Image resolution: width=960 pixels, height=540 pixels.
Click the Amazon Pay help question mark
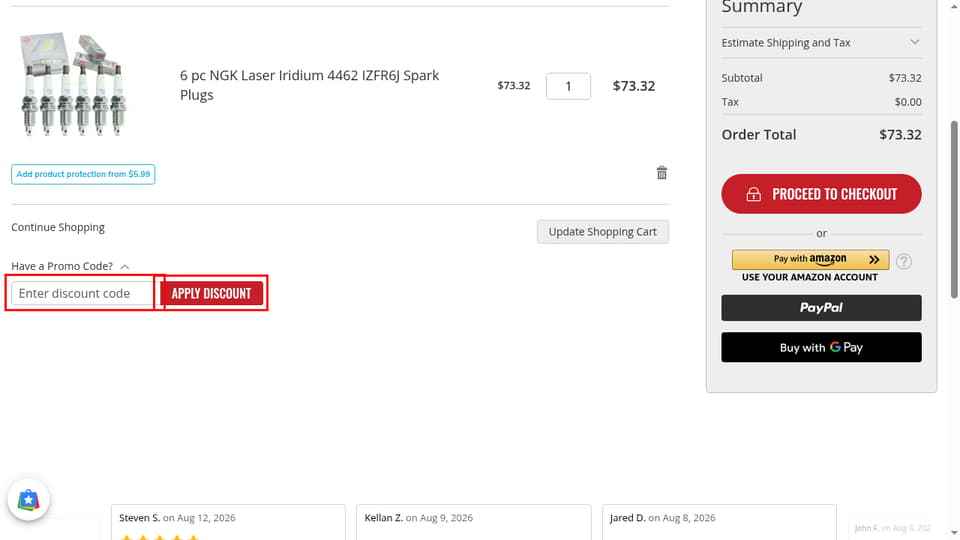[x=904, y=261]
